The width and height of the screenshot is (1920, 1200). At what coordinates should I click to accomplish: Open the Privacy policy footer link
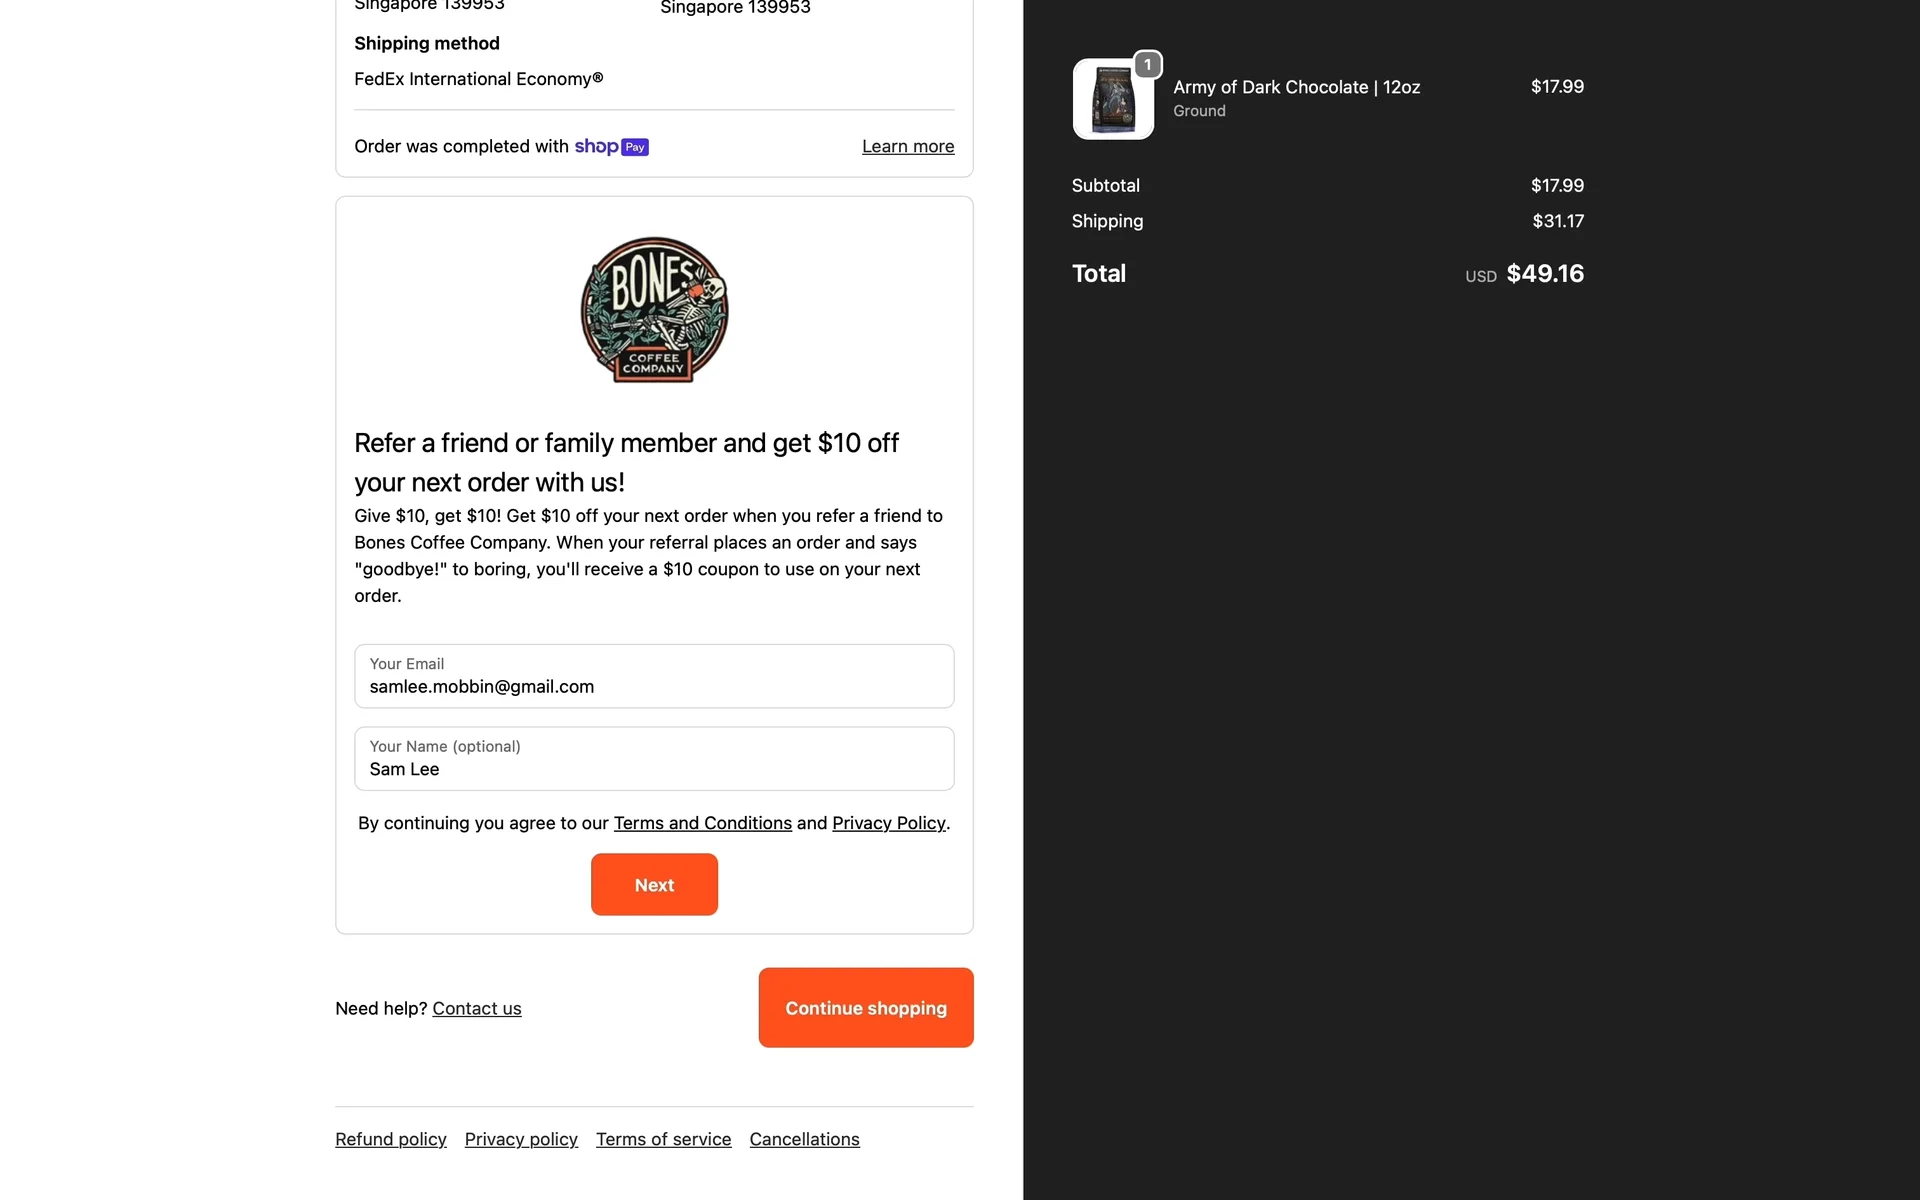(521, 1140)
